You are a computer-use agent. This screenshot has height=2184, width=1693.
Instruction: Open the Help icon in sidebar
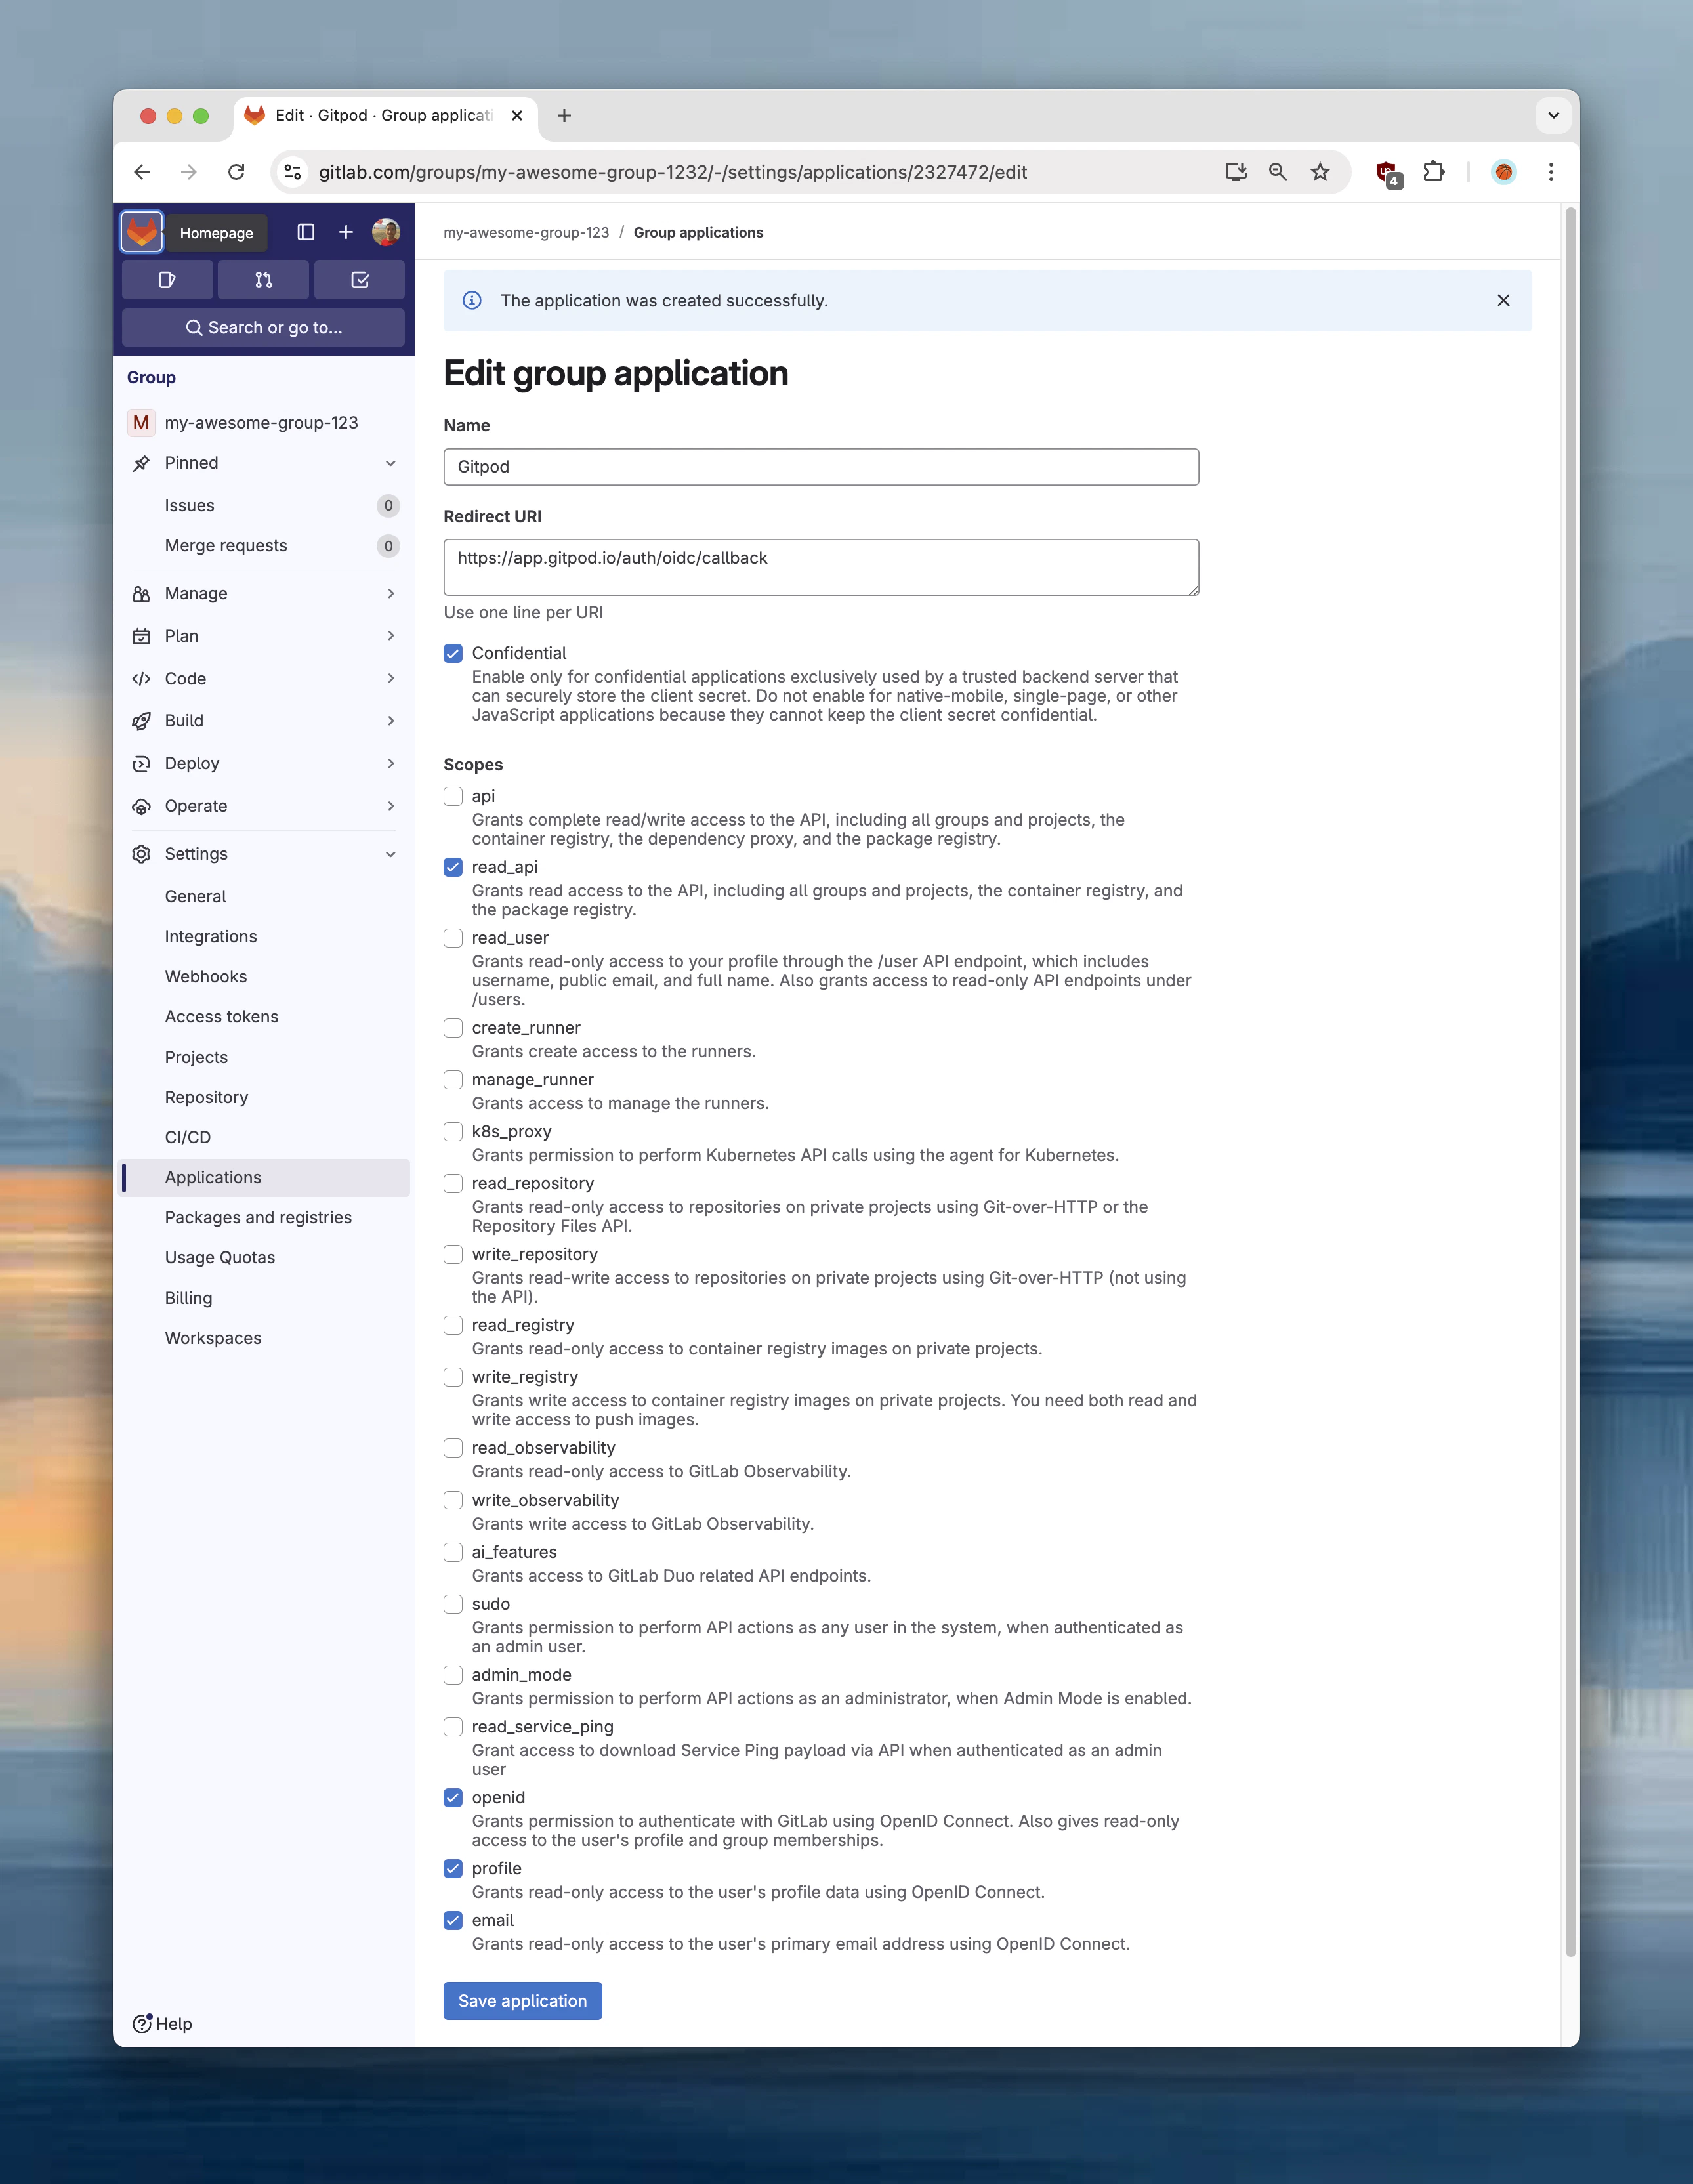point(162,2023)
